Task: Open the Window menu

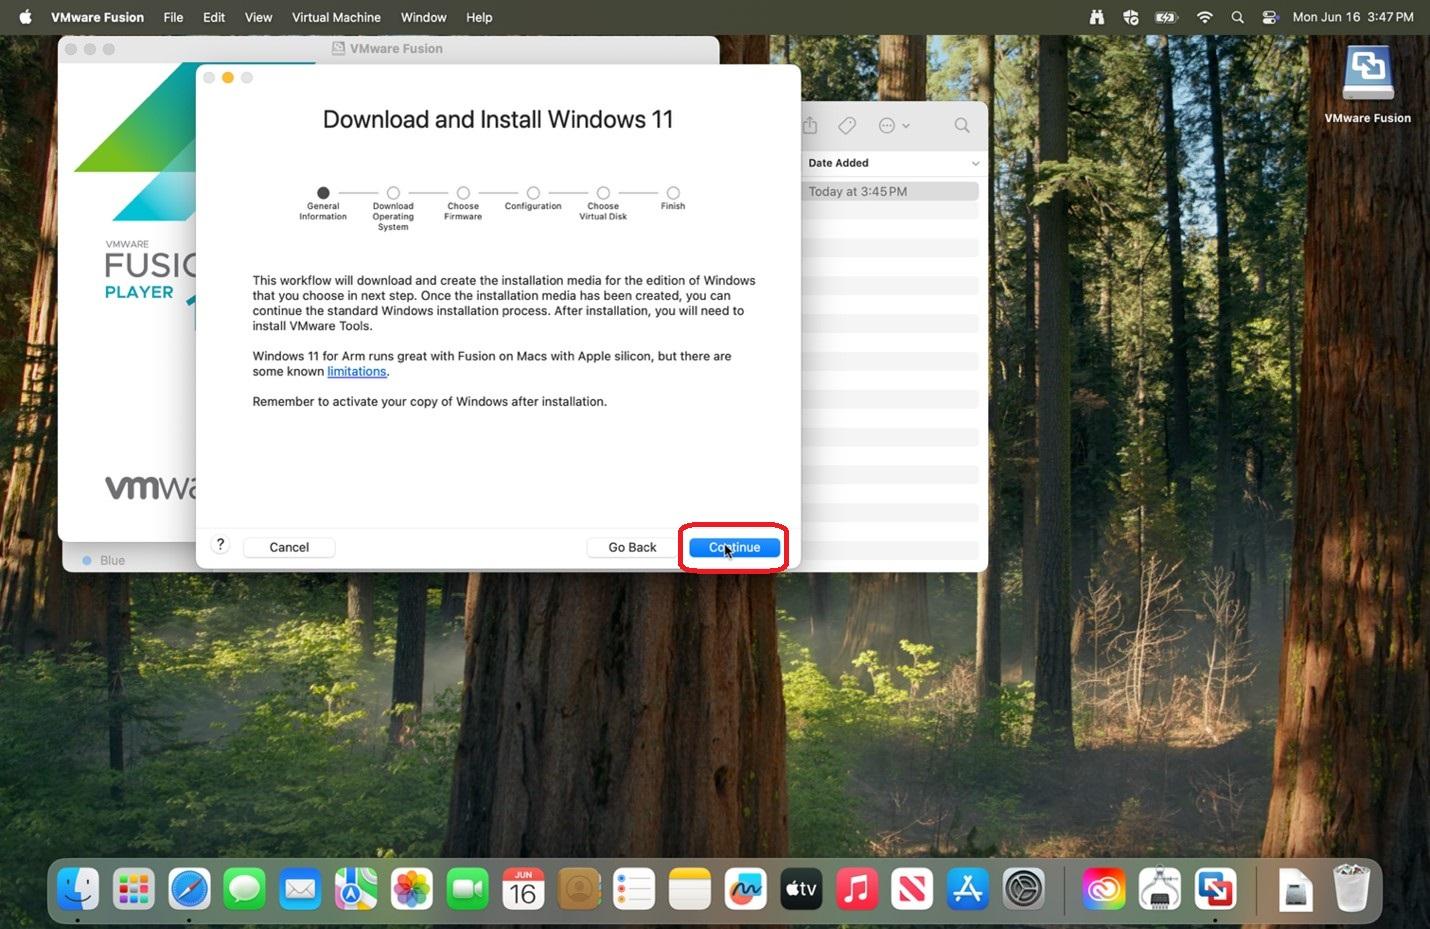Action: click(x=423, y=17)
